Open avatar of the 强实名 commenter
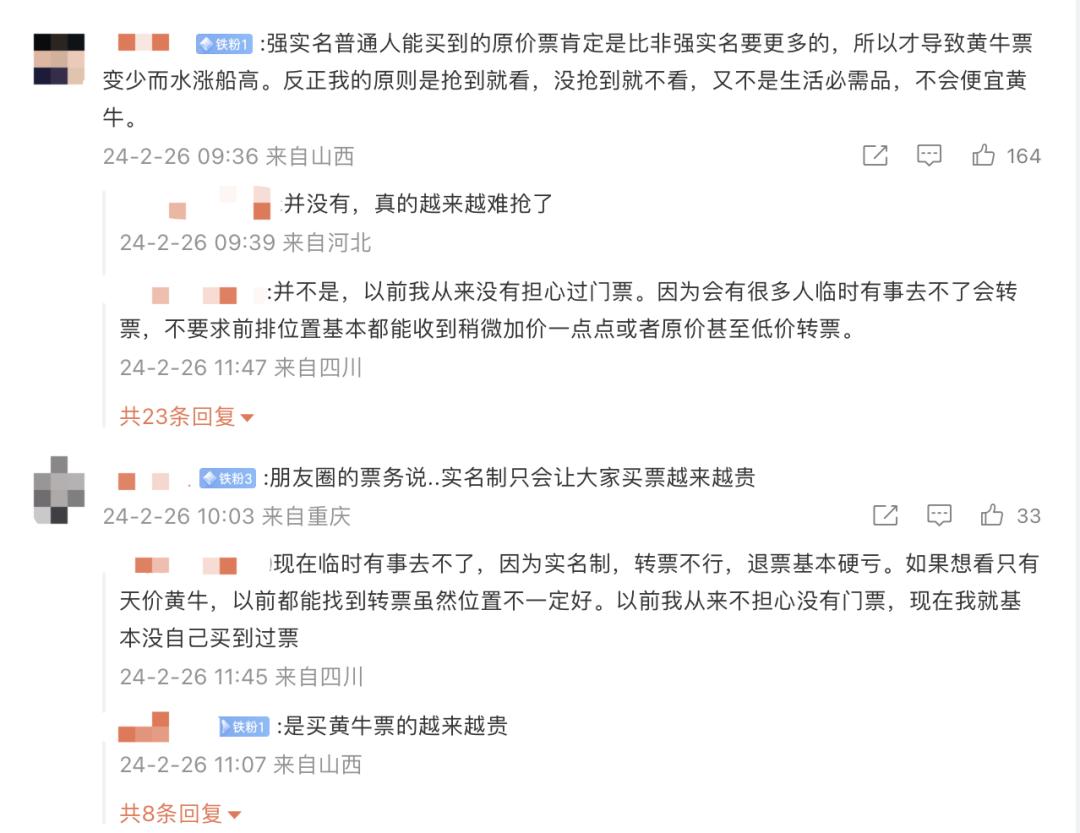The height and width of the screenshot is (833, 1080). (x=59, y=59)
